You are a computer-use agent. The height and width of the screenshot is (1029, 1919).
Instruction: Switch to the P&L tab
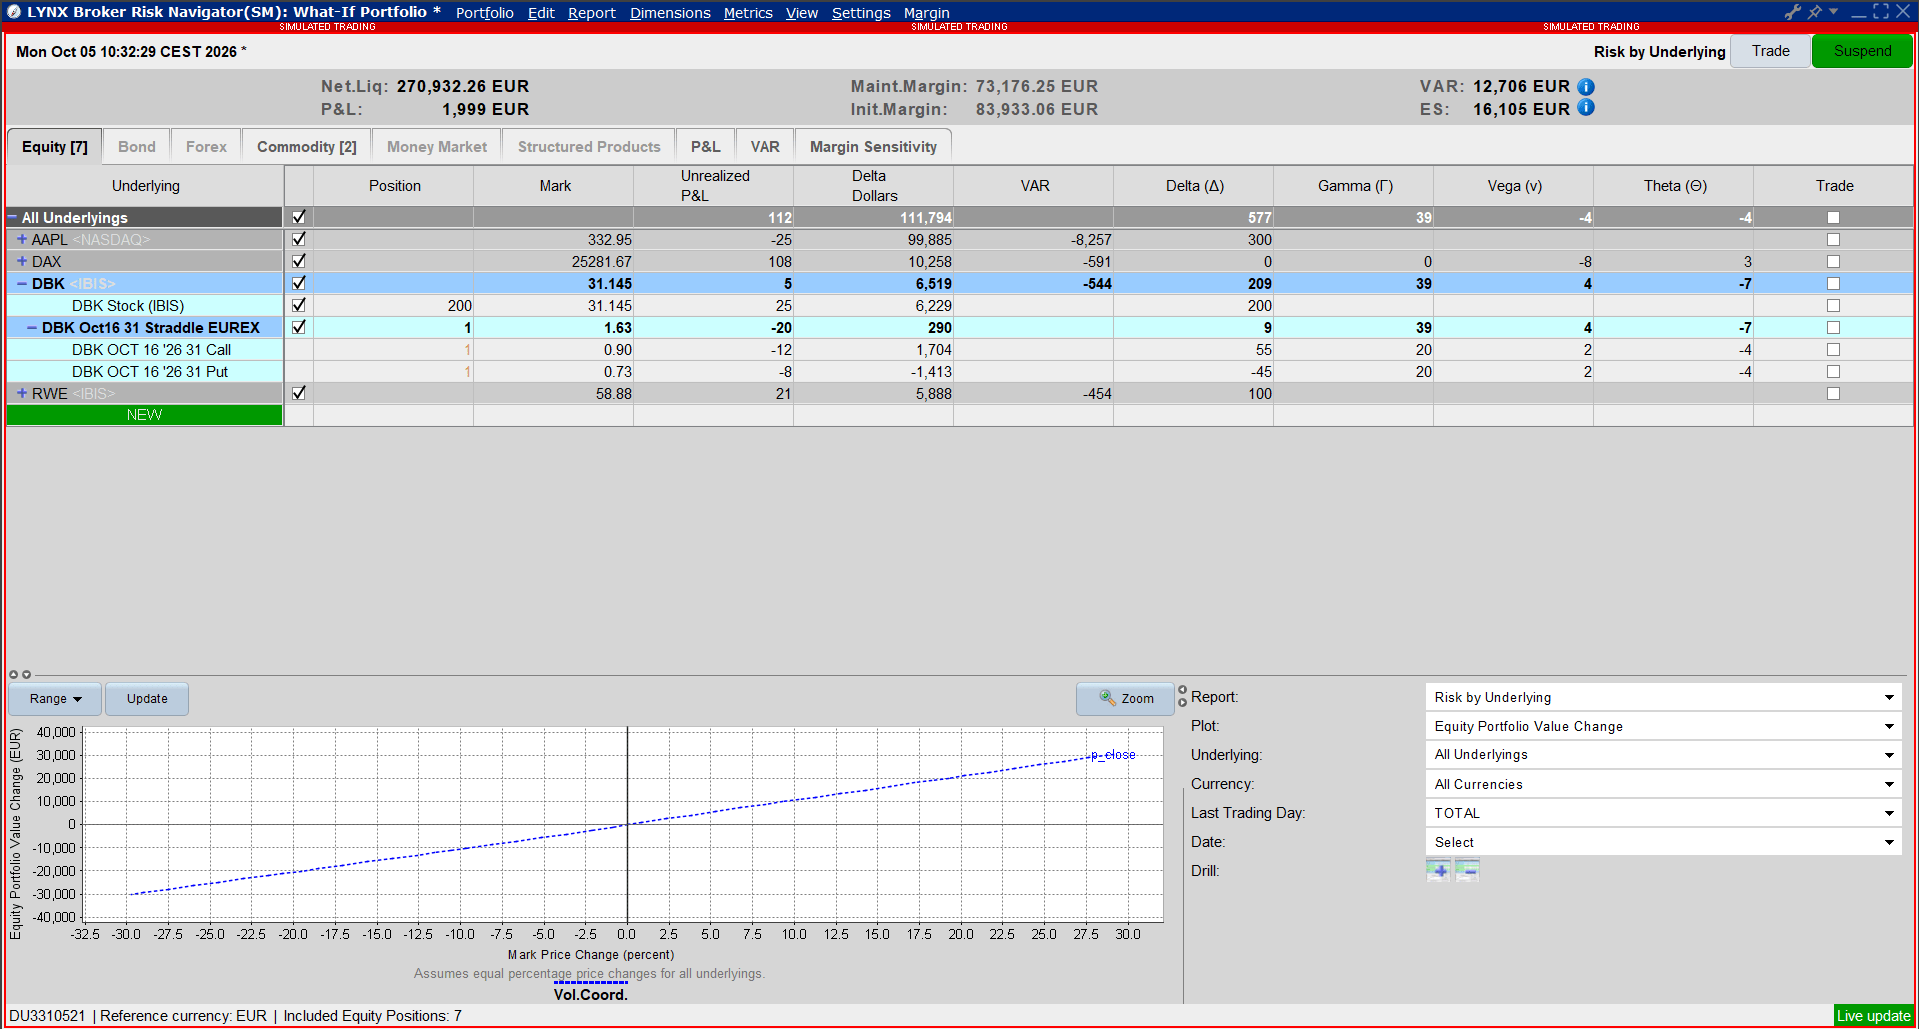tap(705, 147)
